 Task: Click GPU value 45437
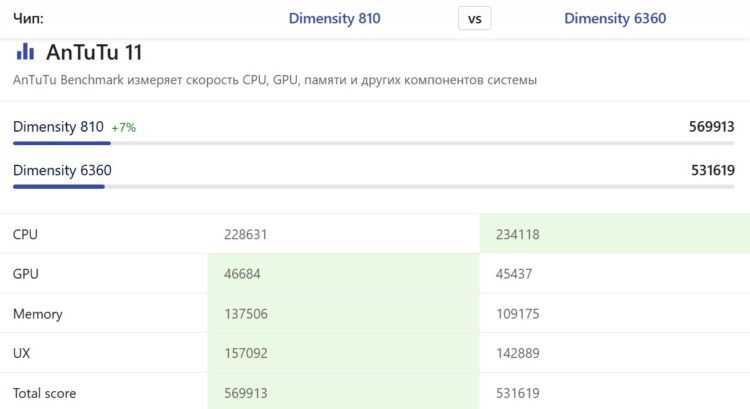[x=514, y=274]
